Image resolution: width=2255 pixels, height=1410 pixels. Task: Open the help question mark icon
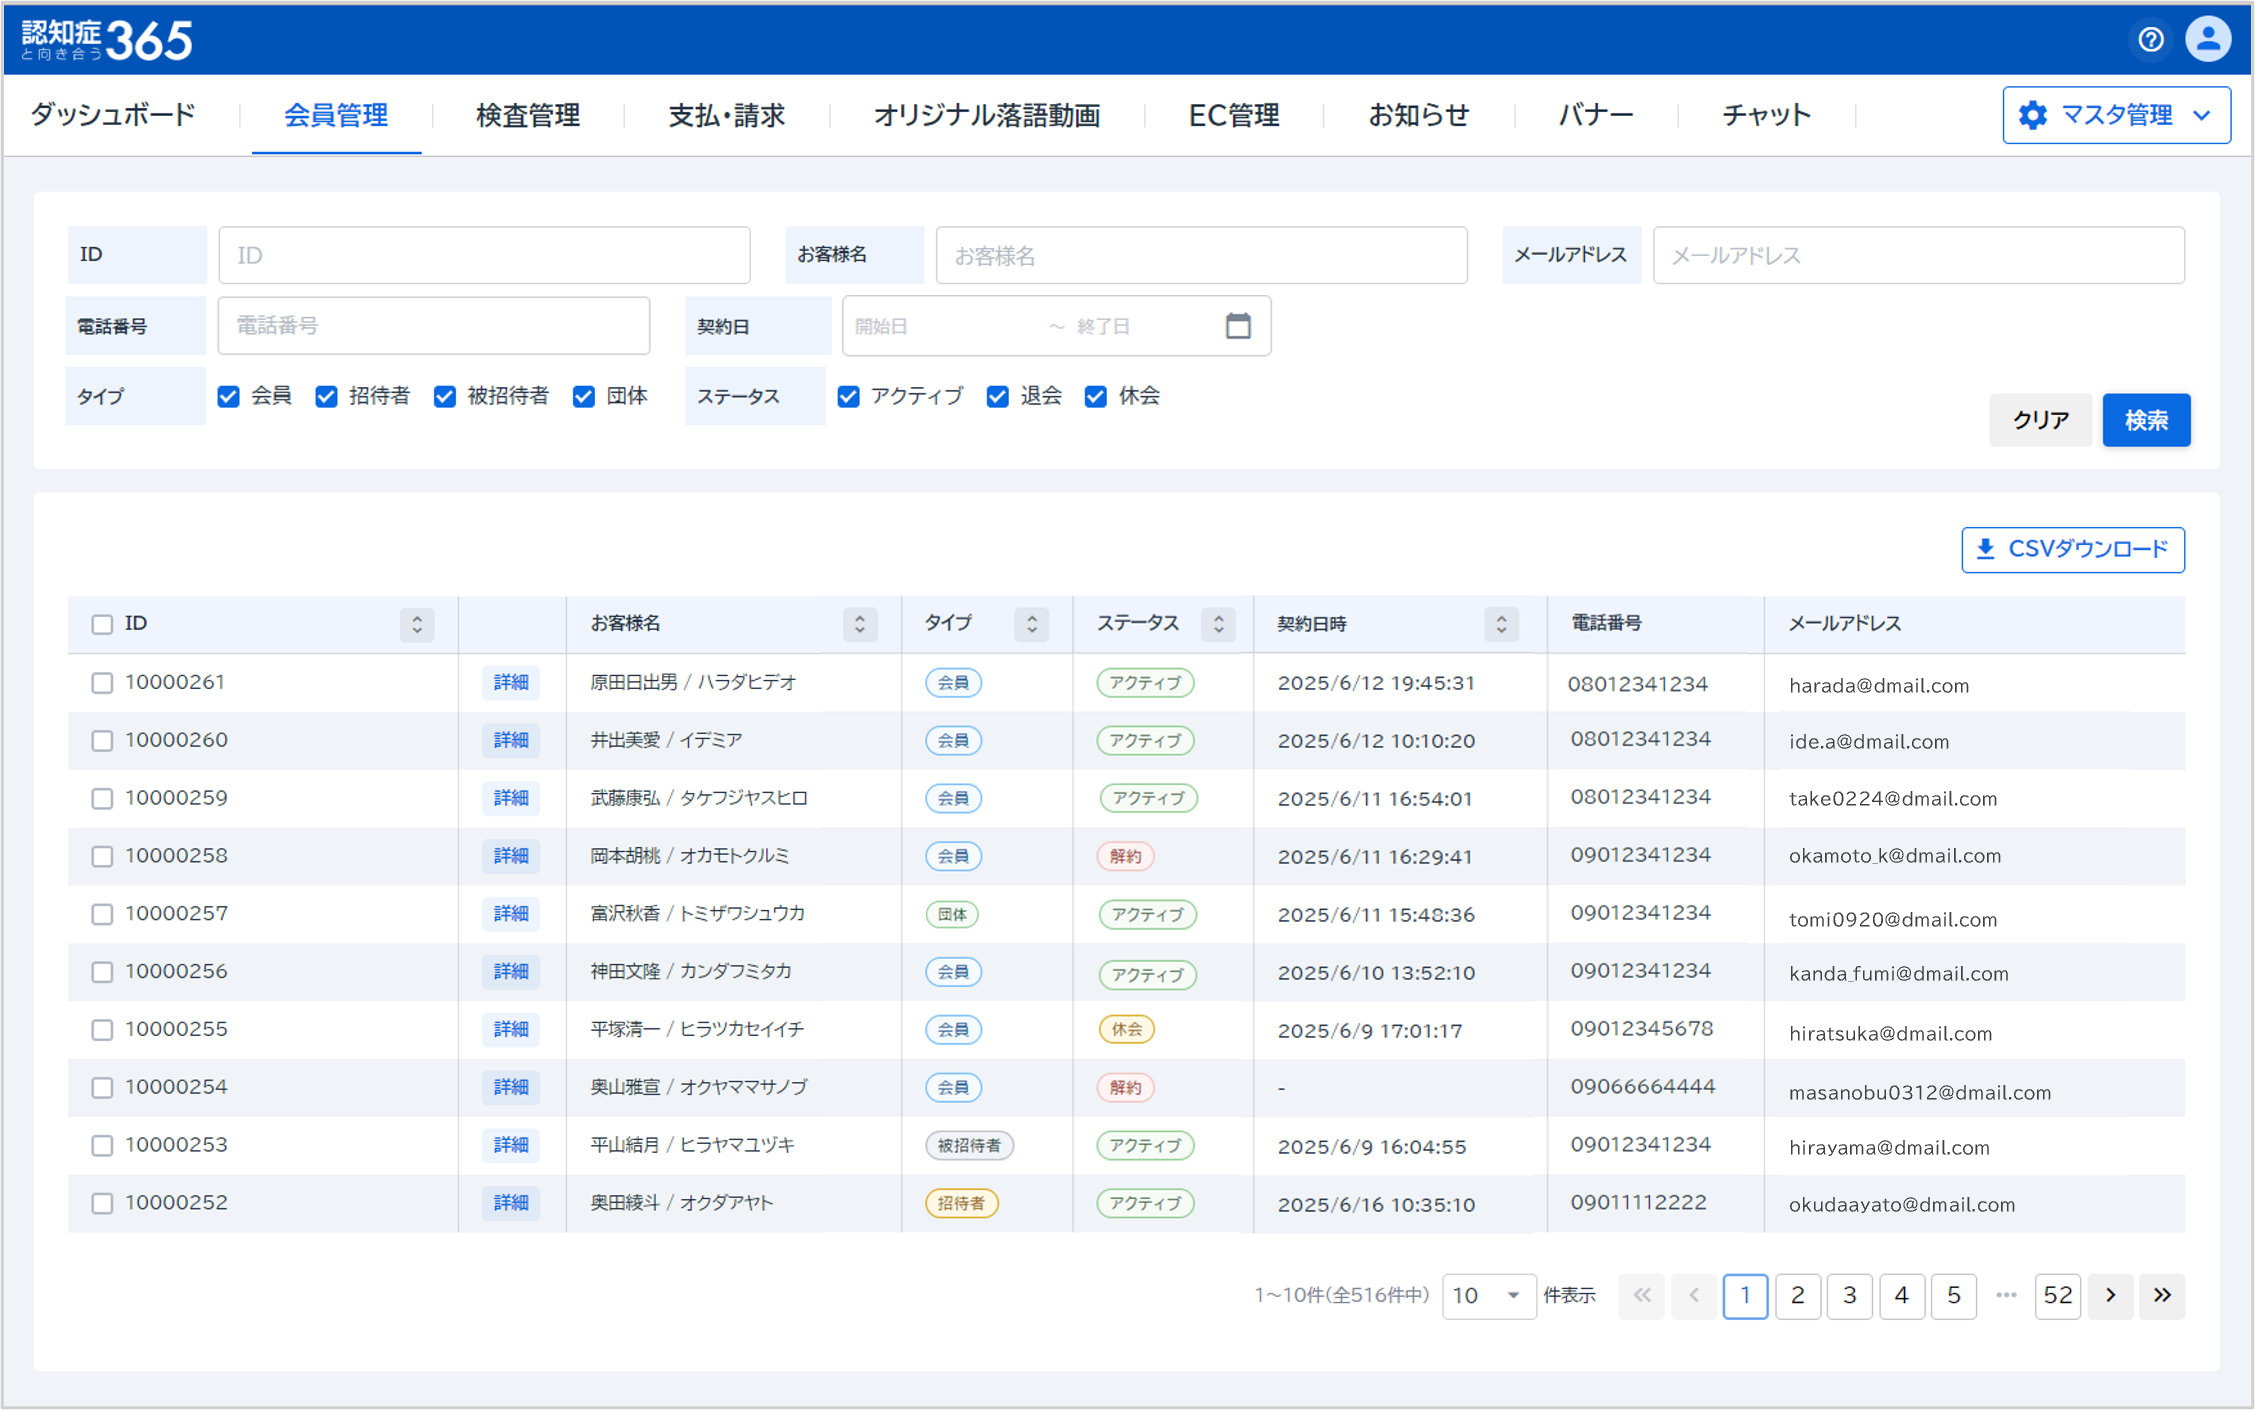click(x=2150, y=40)
